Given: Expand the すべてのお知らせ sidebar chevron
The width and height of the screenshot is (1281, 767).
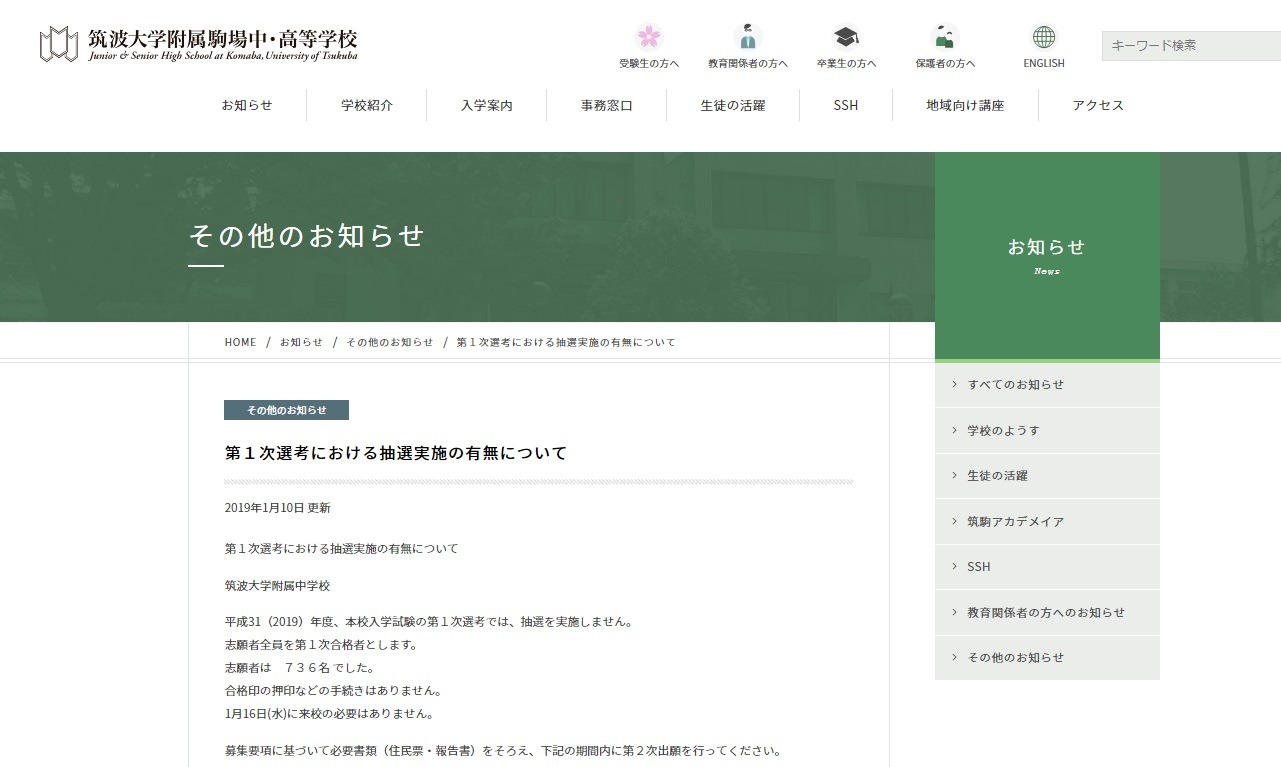Looking at the screenshot, I should coord(953,384).
